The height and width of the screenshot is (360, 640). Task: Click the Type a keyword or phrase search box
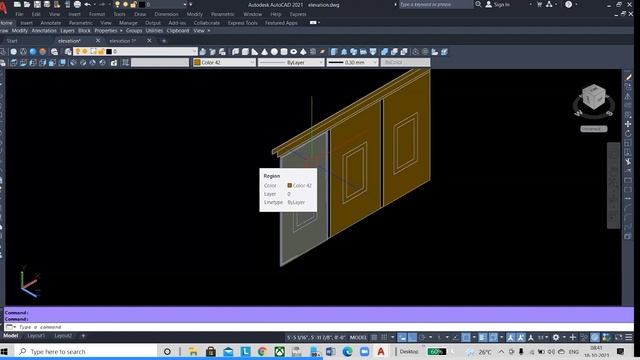(x=436, y=4)
